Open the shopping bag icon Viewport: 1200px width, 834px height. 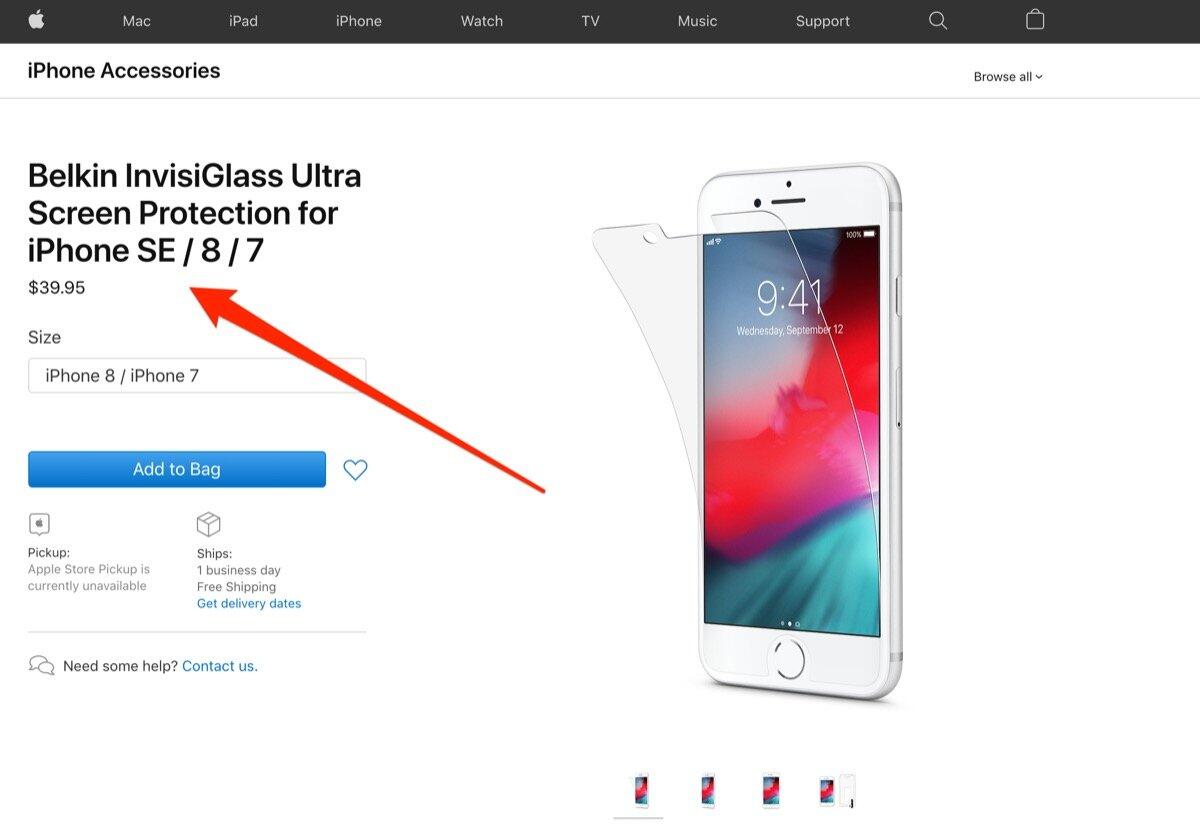point(1035,19)
